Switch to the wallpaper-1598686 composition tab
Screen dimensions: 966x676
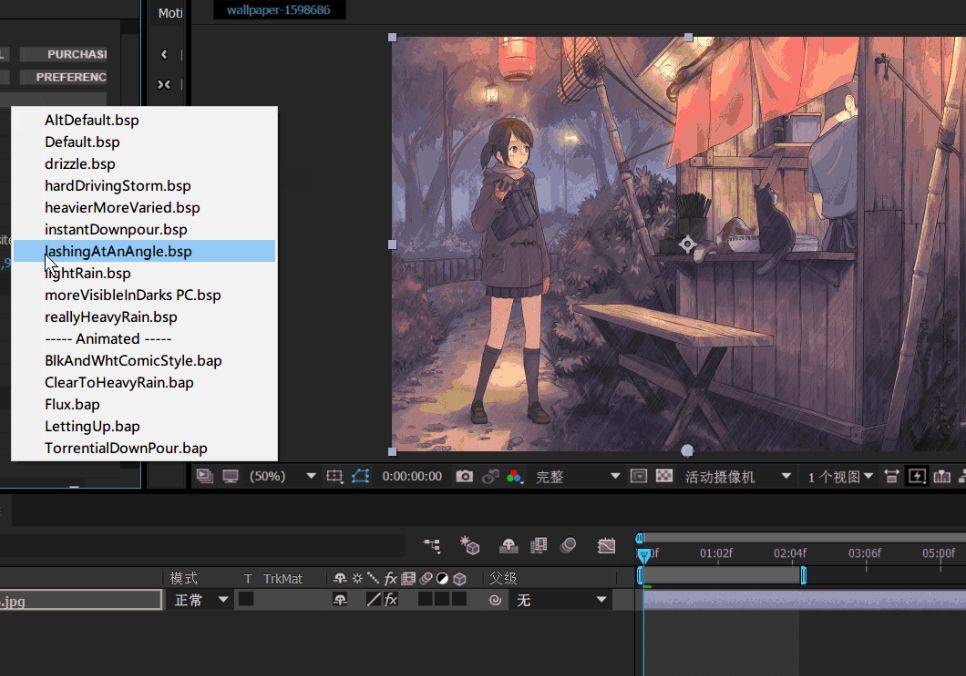278,10
